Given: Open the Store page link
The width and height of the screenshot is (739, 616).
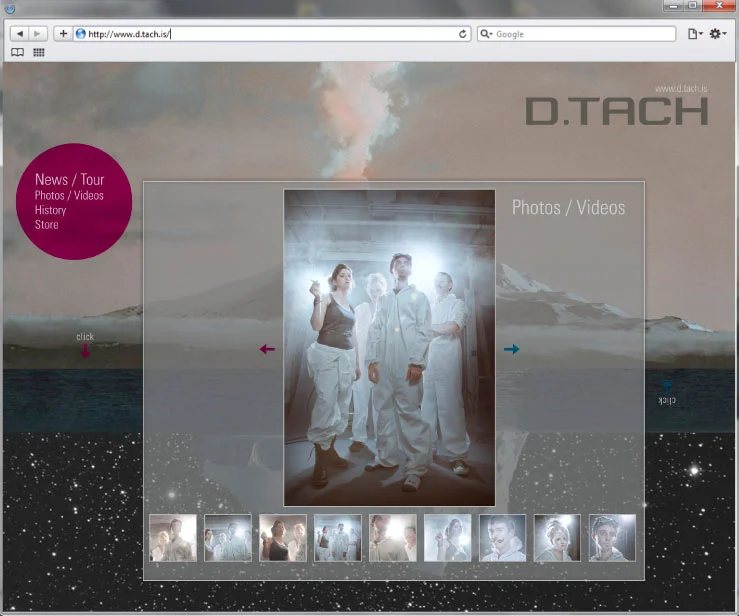Looking at the screenshot, I should click(x=46, y=225).
